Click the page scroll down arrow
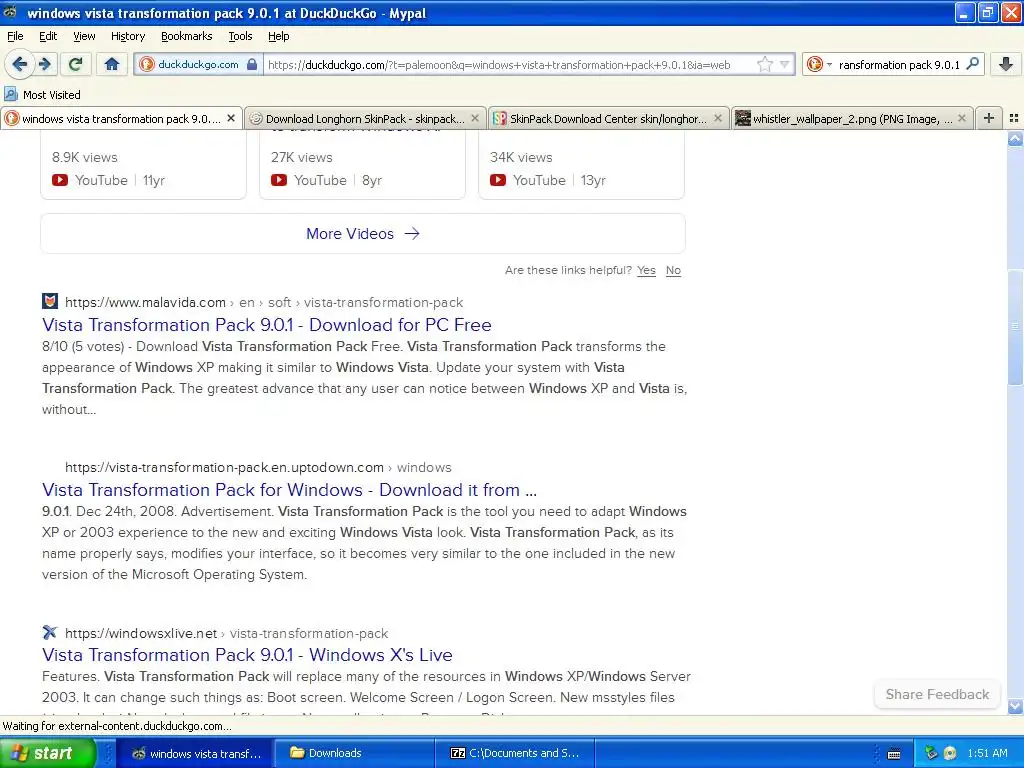The image size is (1024, 768). click(x=1015, y=706)
